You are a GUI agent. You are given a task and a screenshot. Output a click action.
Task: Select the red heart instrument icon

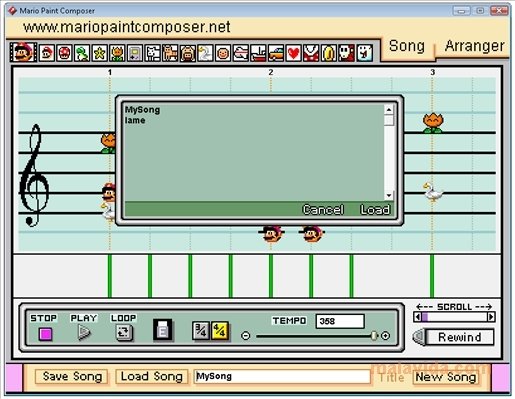point(293,53)
